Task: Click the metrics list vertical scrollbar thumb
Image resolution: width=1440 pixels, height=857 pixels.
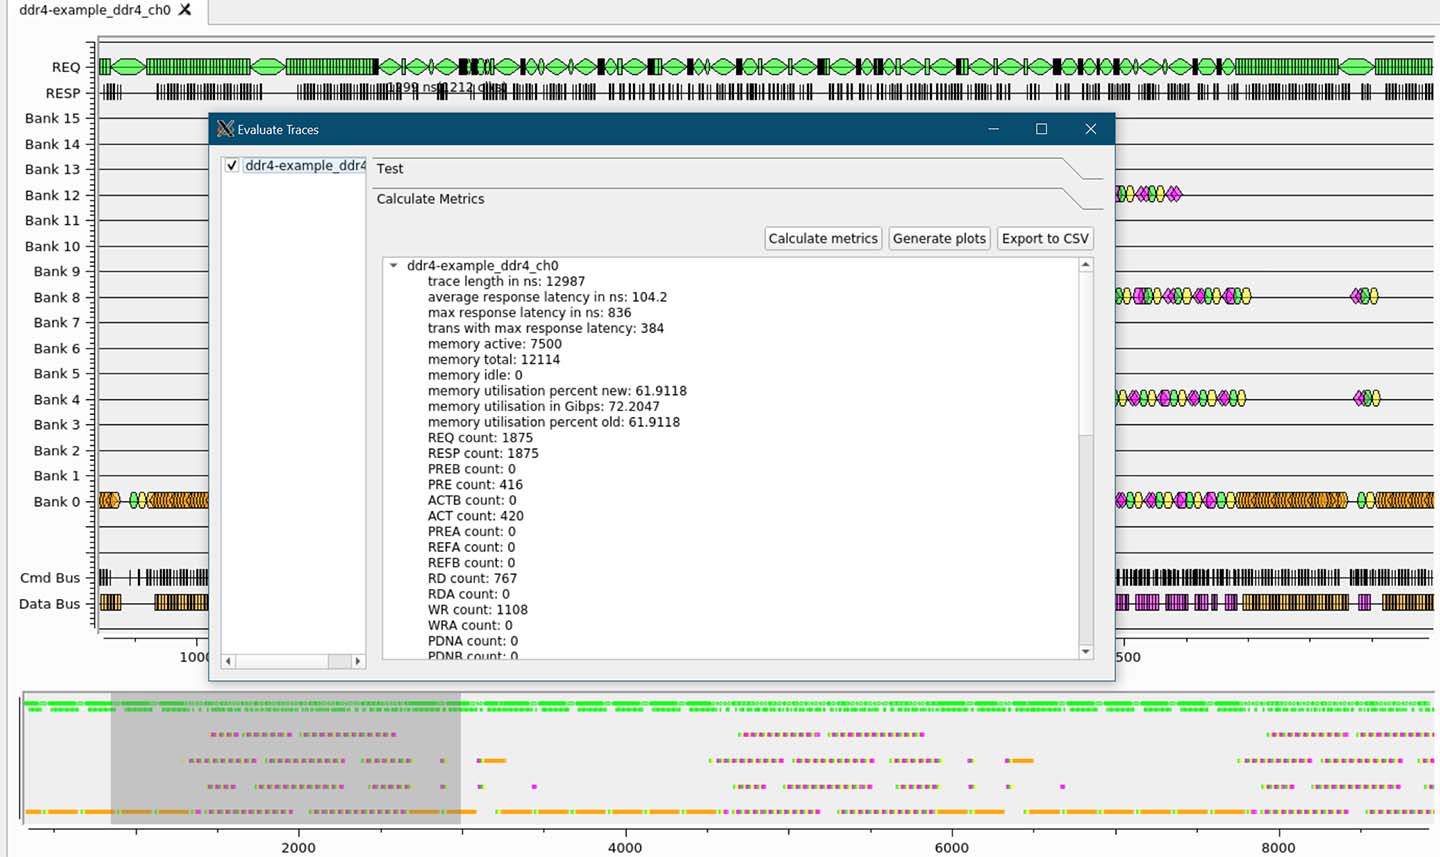Action: click(1086, 354)
